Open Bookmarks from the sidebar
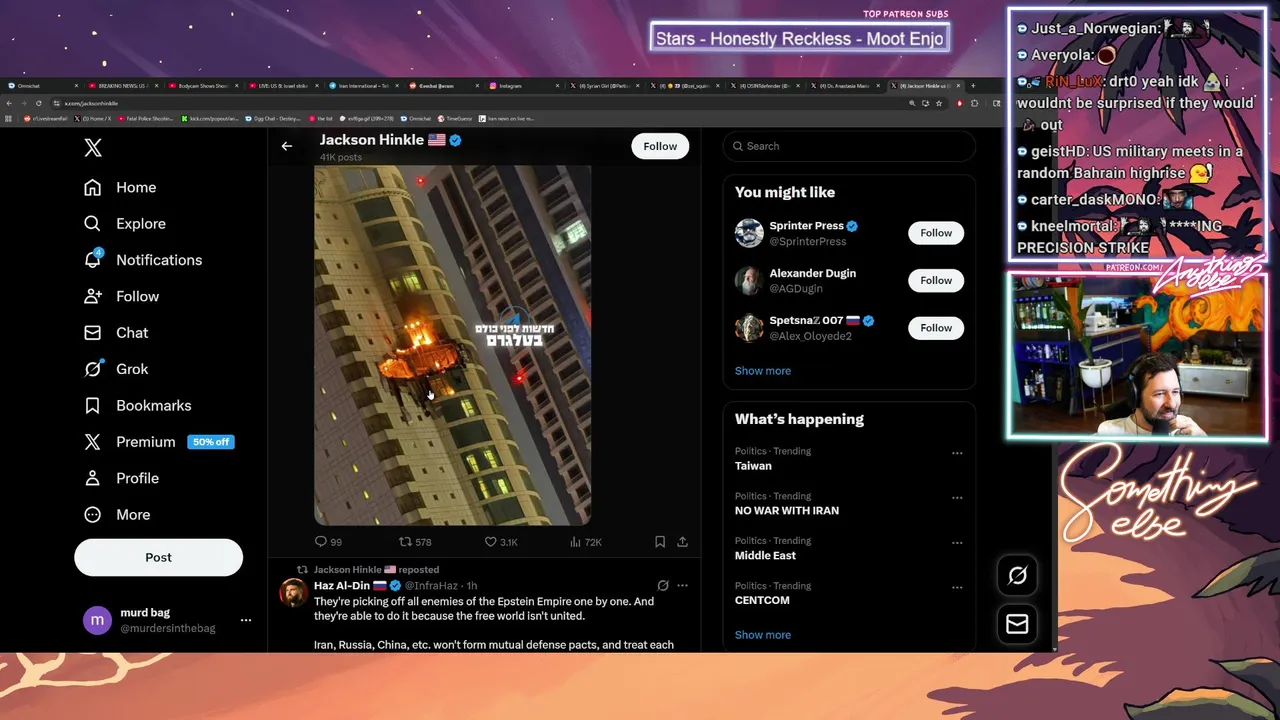 coord(137,405)
